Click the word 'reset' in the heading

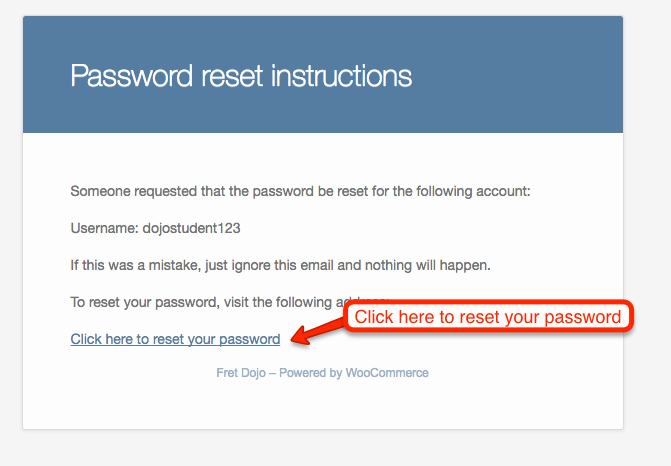tap(232, 76)
